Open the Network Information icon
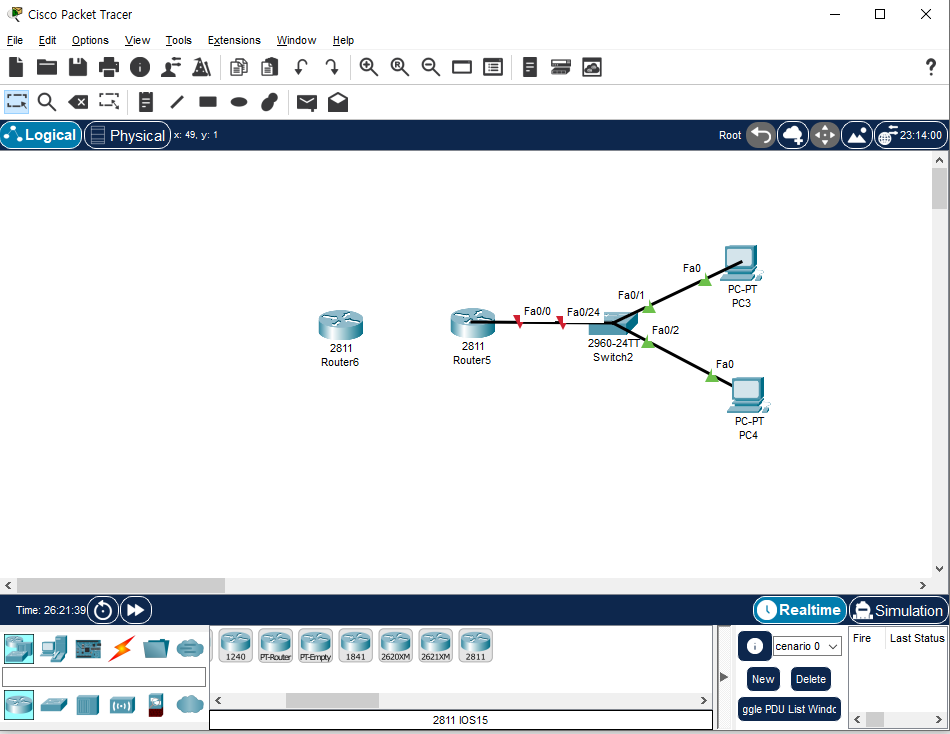The image size is (950, 734). pyautogui.click(x=140, y=67)
